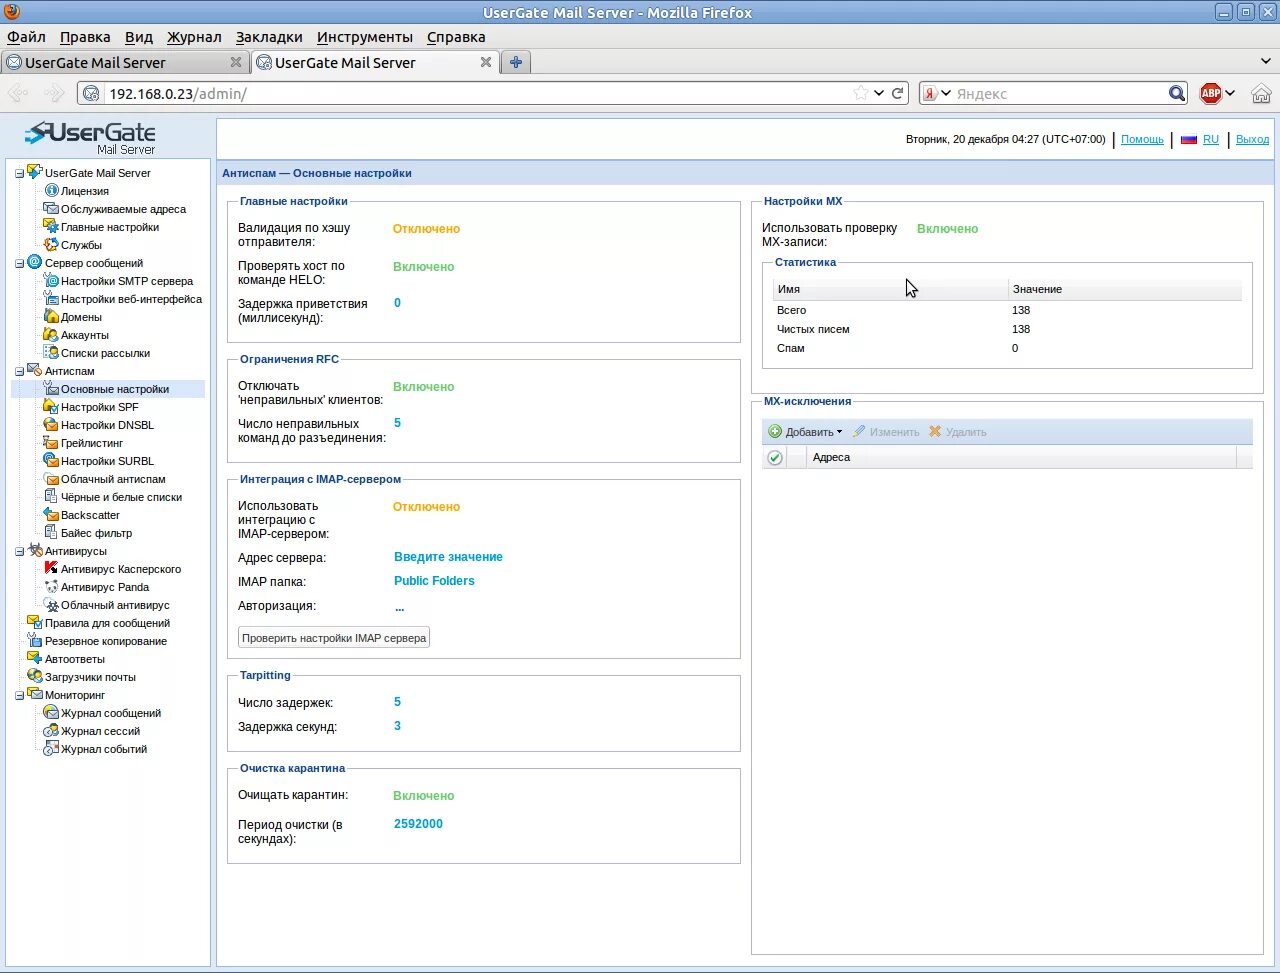Screen dimensions: 1280x973
Task: Click the Аккаунты icon
Action: coord(51,334)
